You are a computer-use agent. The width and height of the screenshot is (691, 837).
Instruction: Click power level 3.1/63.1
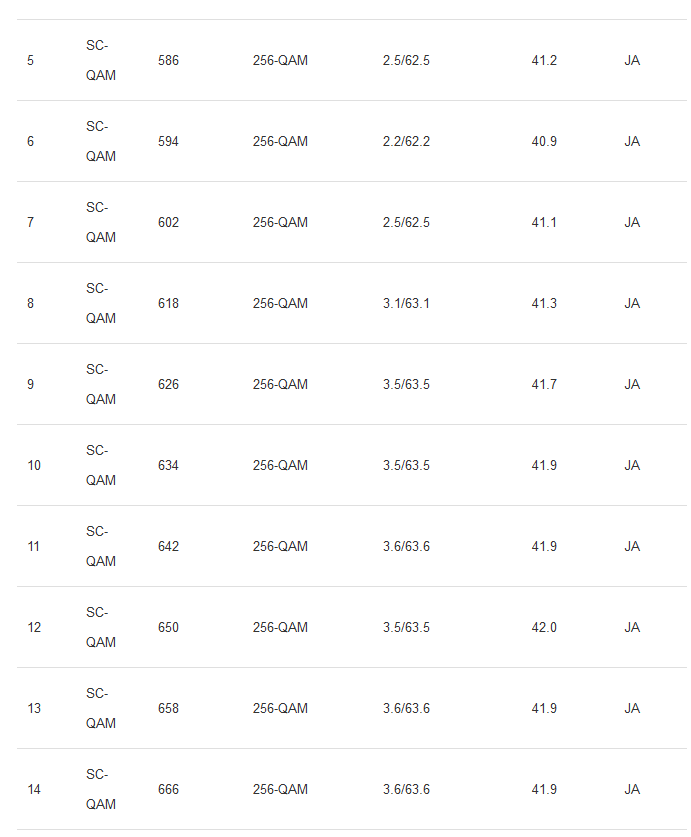pos(406,304)
